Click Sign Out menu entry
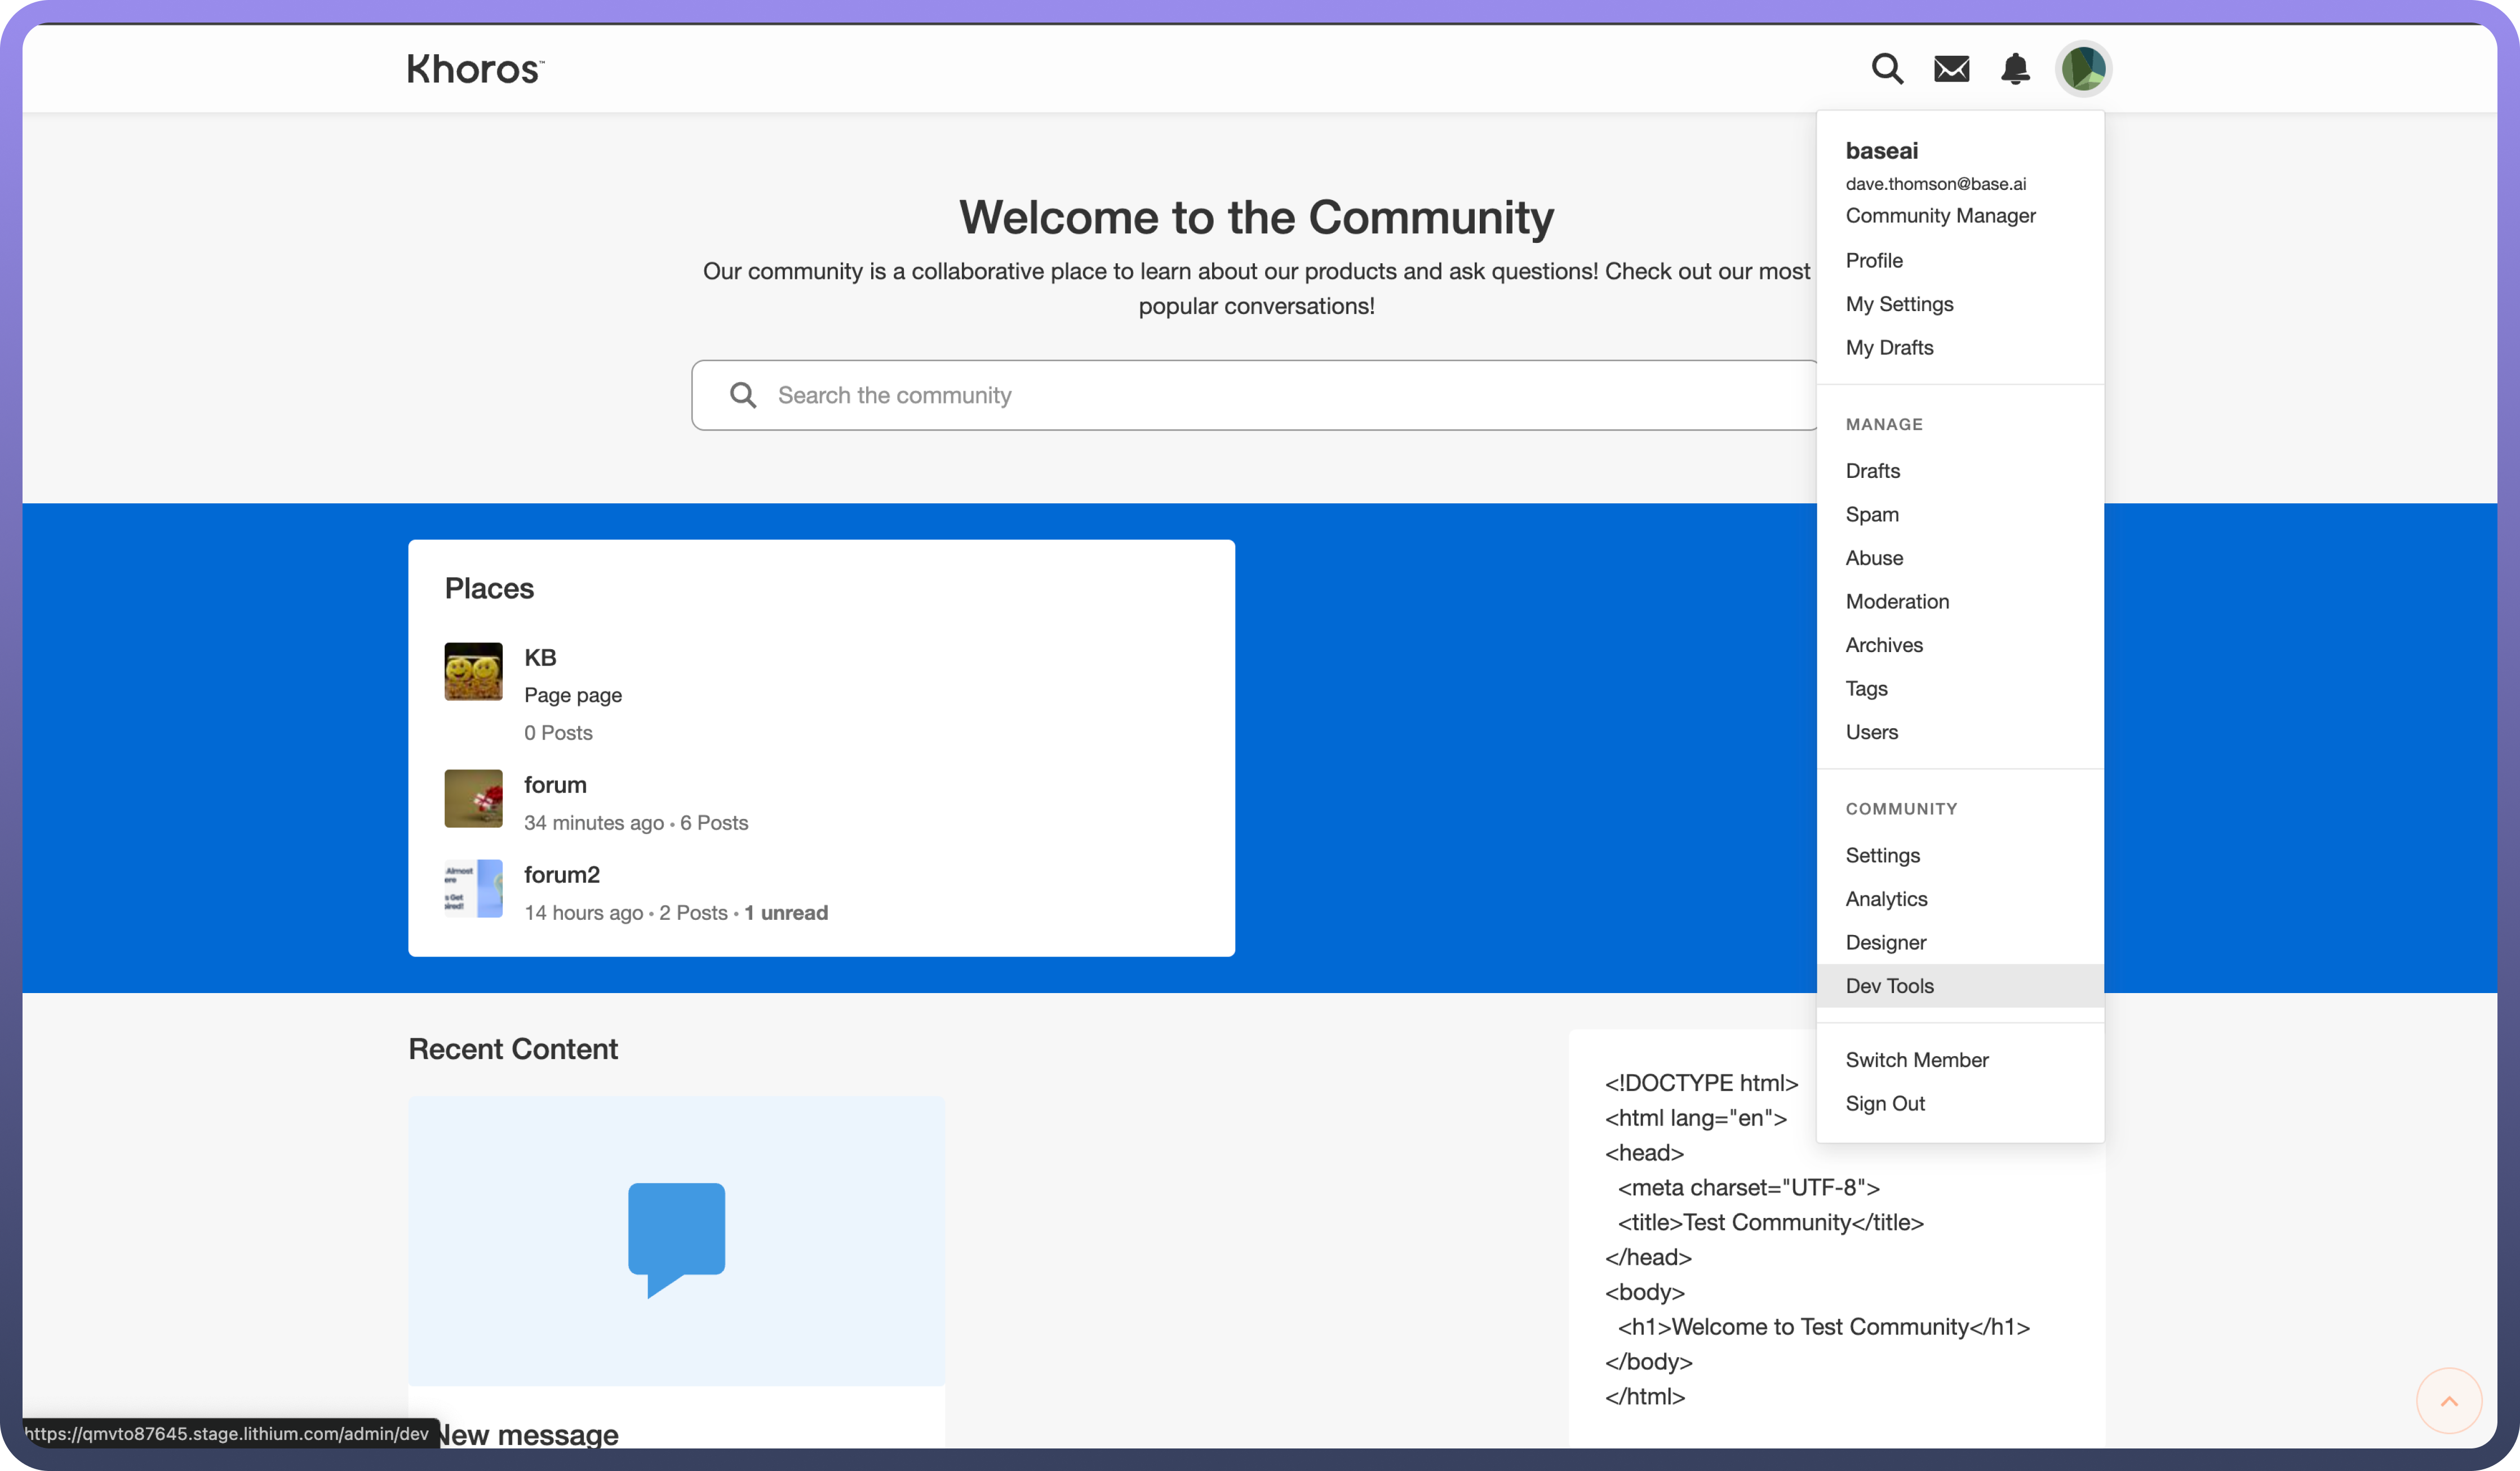 pyautogui.click(x=1884, y=1103)
